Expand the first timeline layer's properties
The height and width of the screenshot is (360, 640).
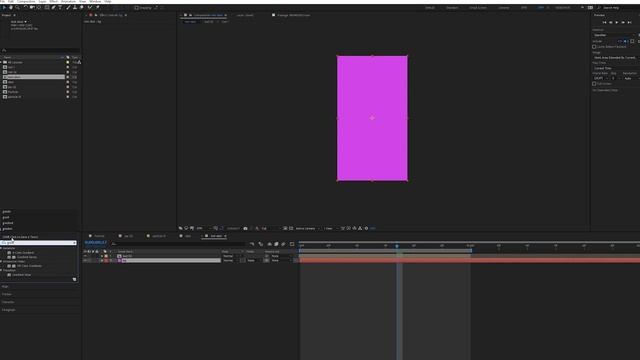click(x=102, y=256)
